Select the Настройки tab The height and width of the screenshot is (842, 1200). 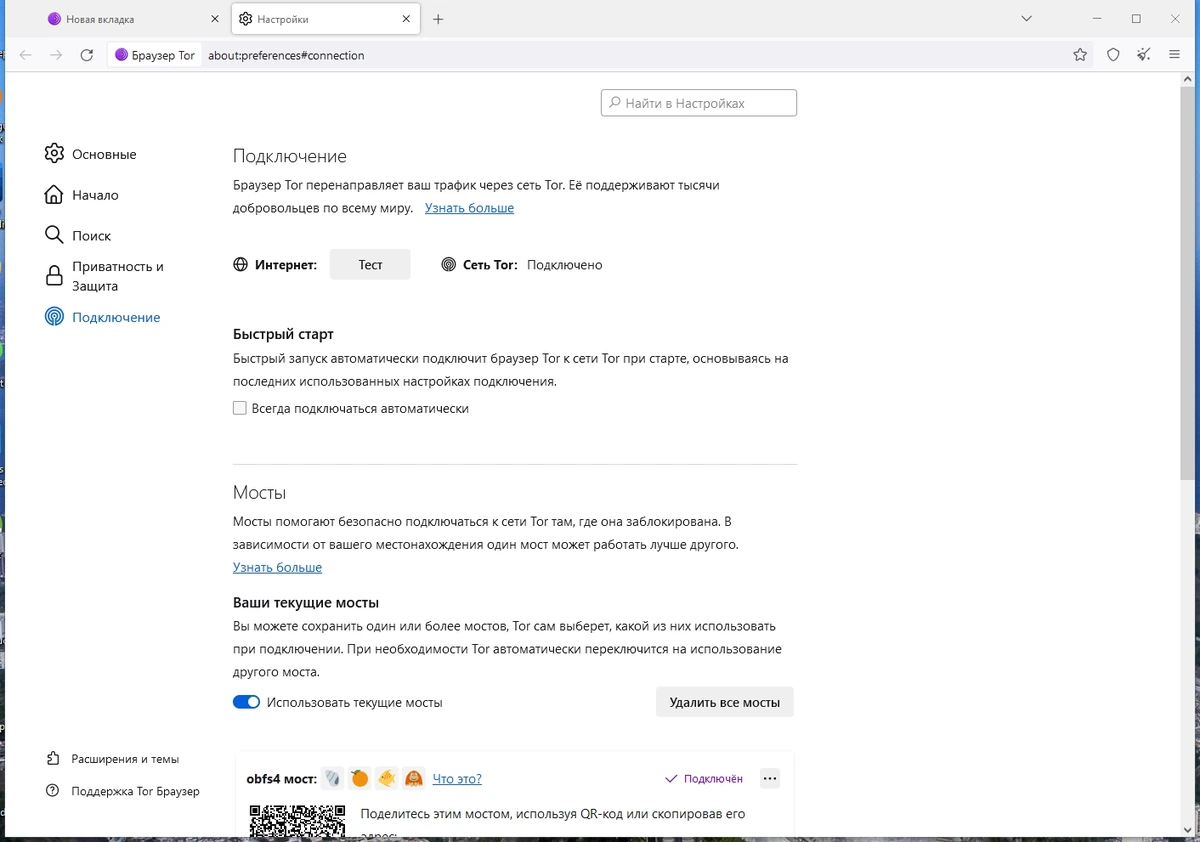(x=326, y=19)
